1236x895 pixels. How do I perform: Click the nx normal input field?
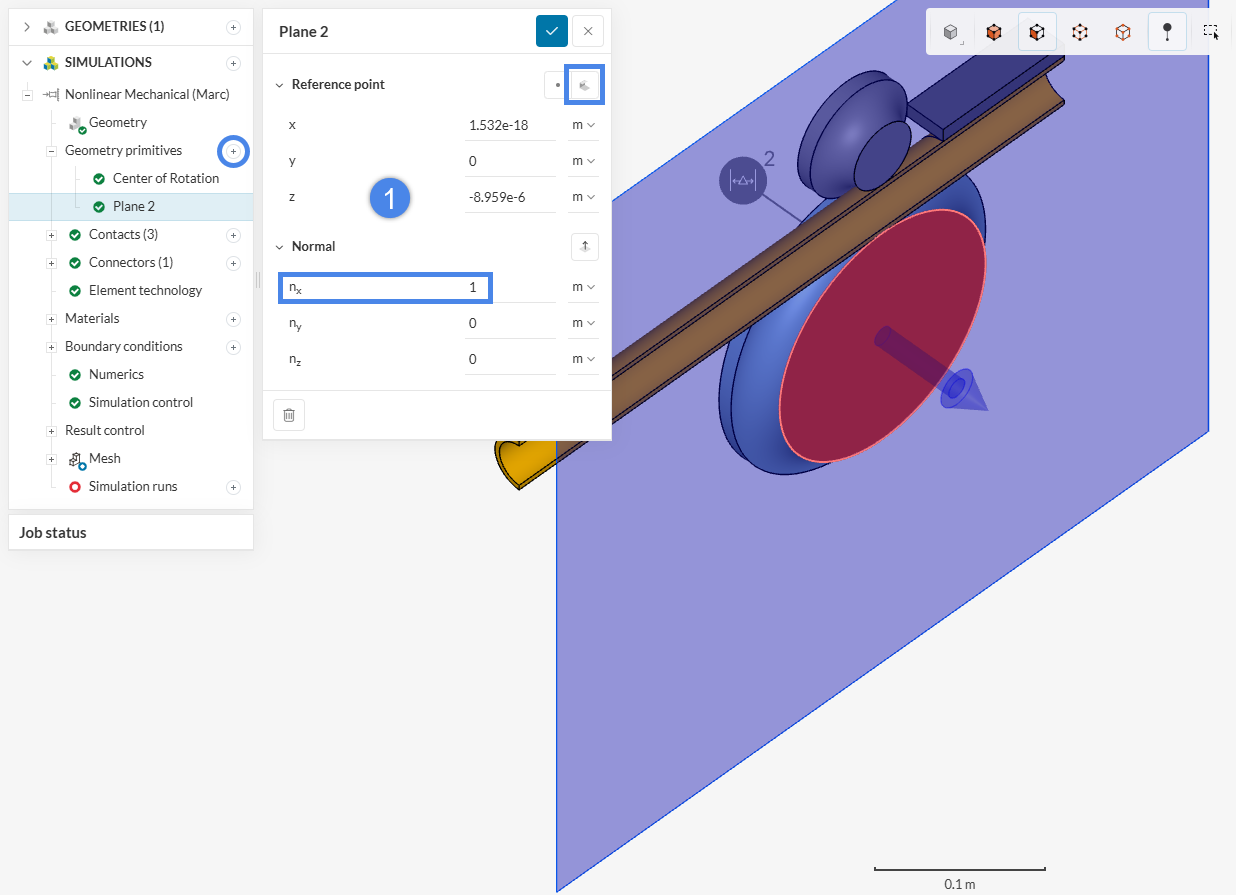[x=385, y=288]
